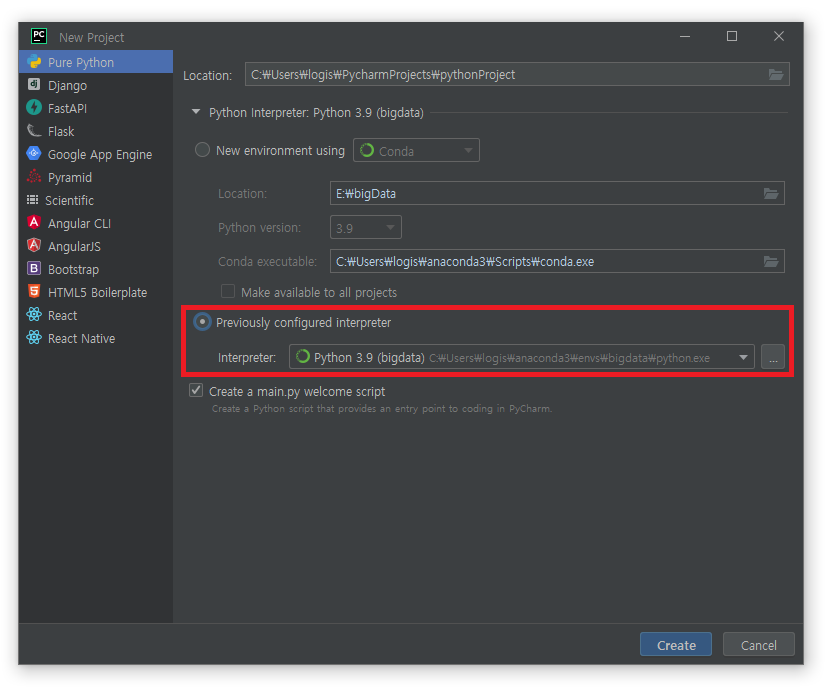Image resolution: width=829 pixels, height=691 pixels.
Task: Click the Scientific grid icon
Action: pyautogui.click(x=33, y=200)
